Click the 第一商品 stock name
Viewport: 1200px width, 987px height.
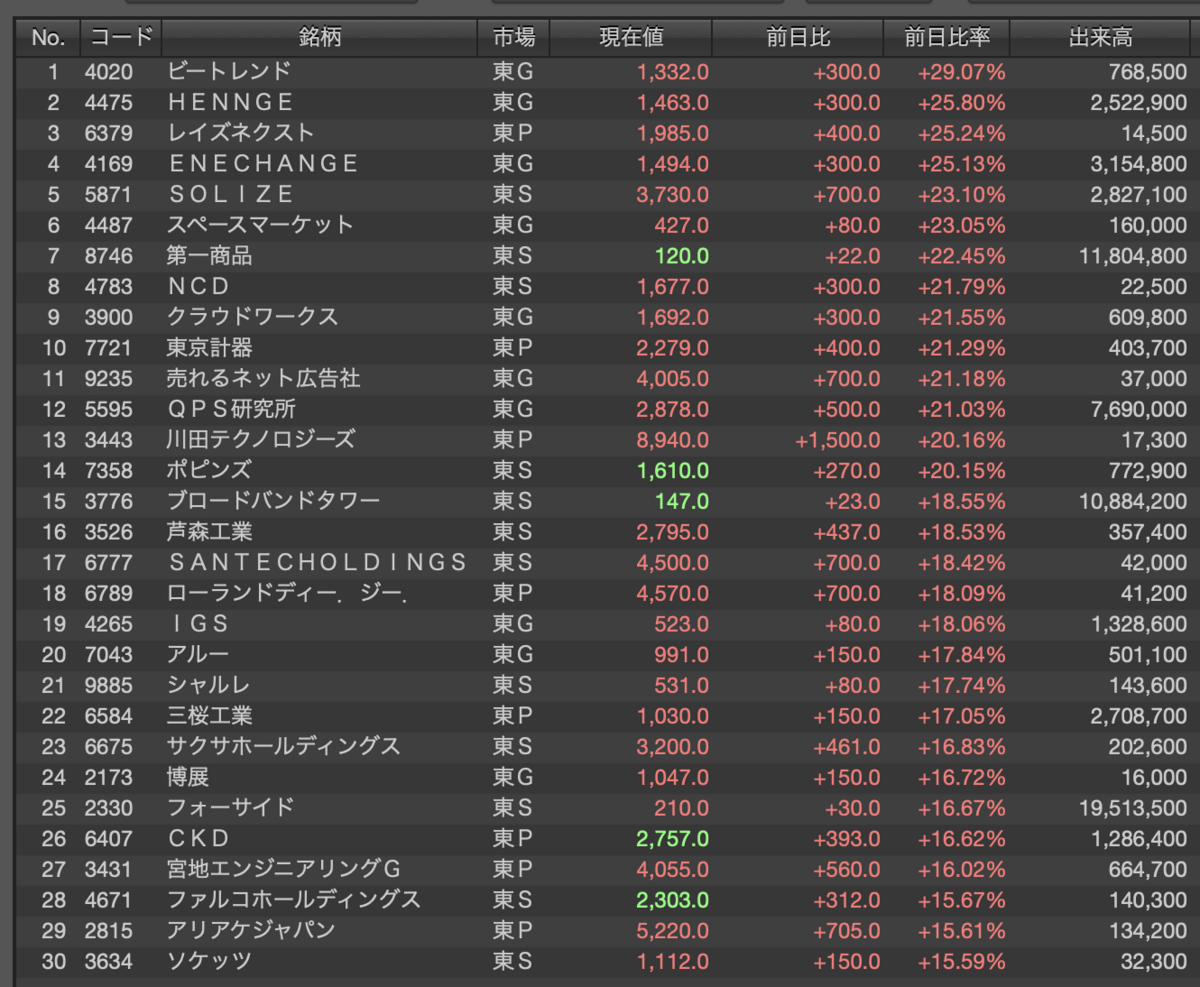click(209, 256)
